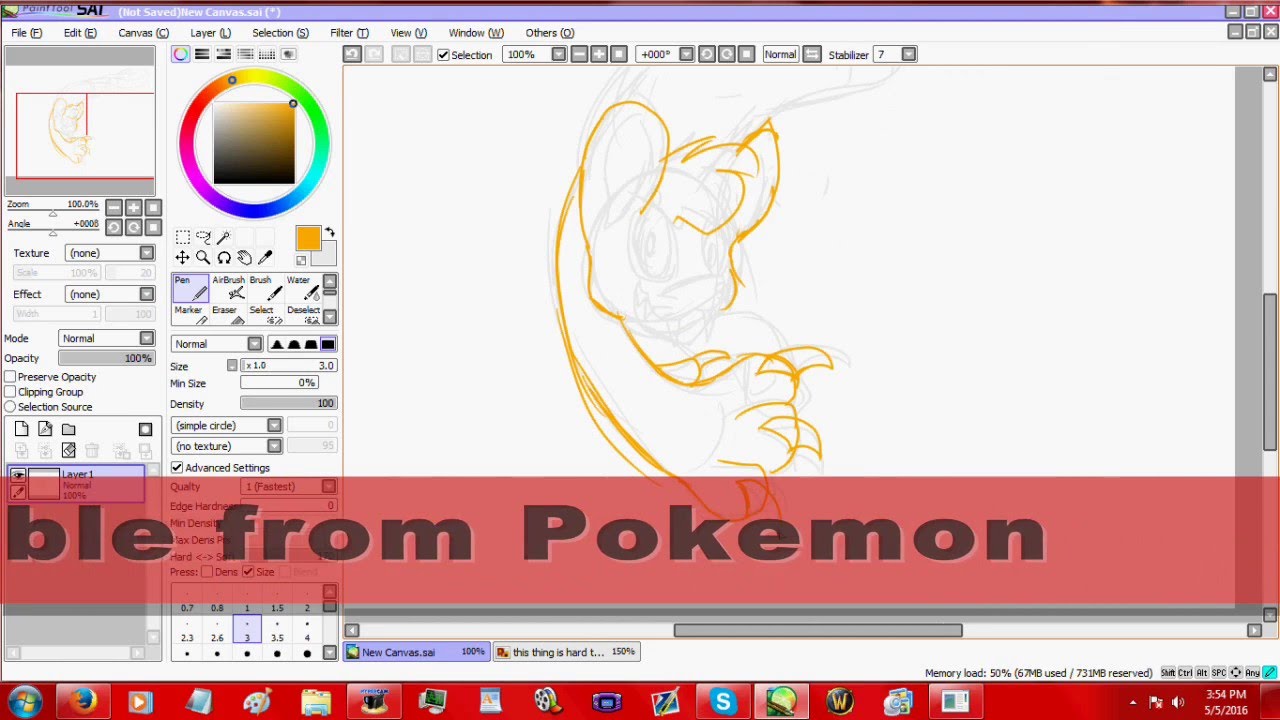Viewport: 1280px width, 720px height.
Task: Open the (simple circle) brush shape dropdown
Action: (x=226, y=426)
